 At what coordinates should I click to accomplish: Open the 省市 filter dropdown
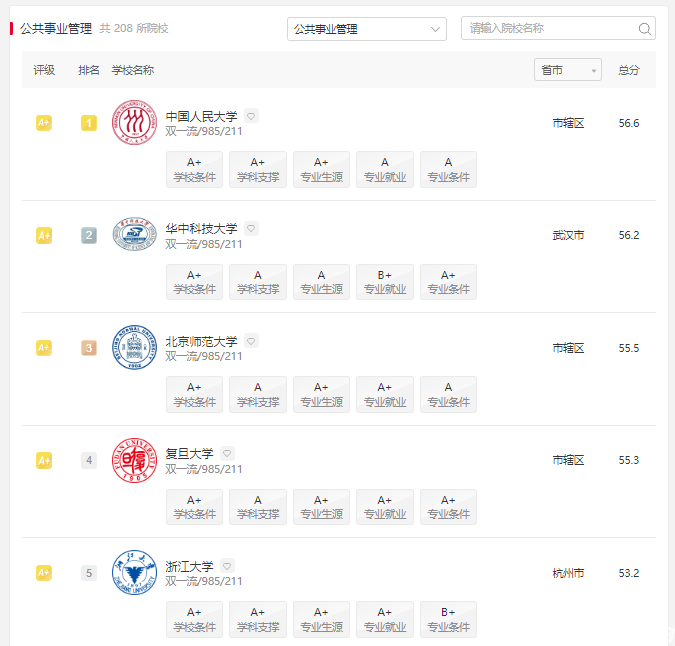point(568,70)
